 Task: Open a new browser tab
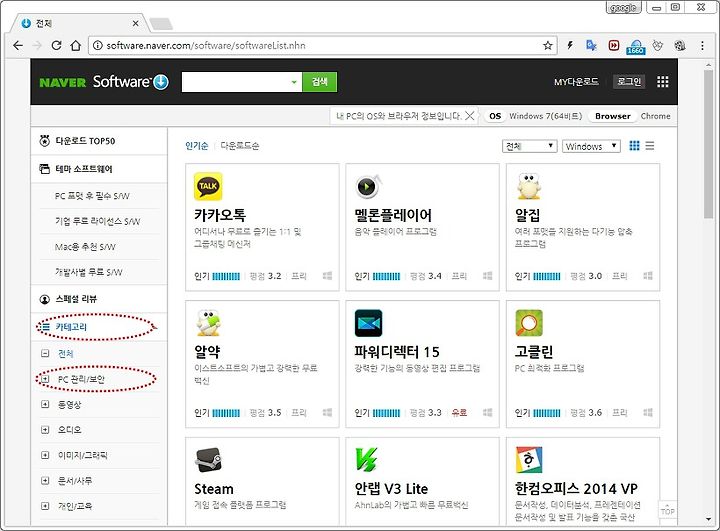tap(161, 23)
